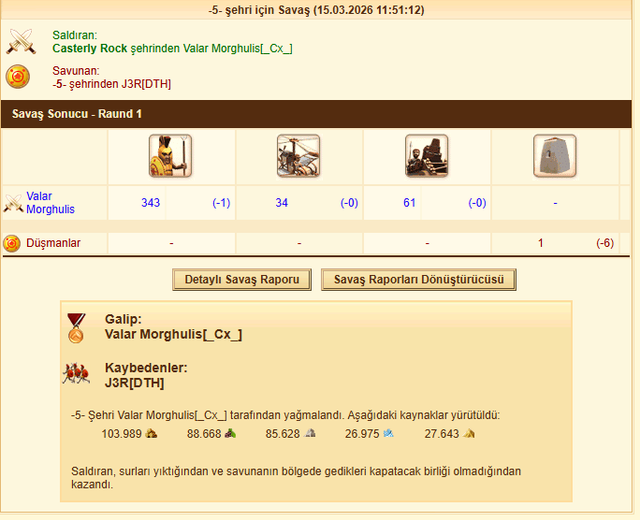Click the wine resource icon after 88.668
The height and width of the screenshot is (520, 640).
tap(230, 433)
